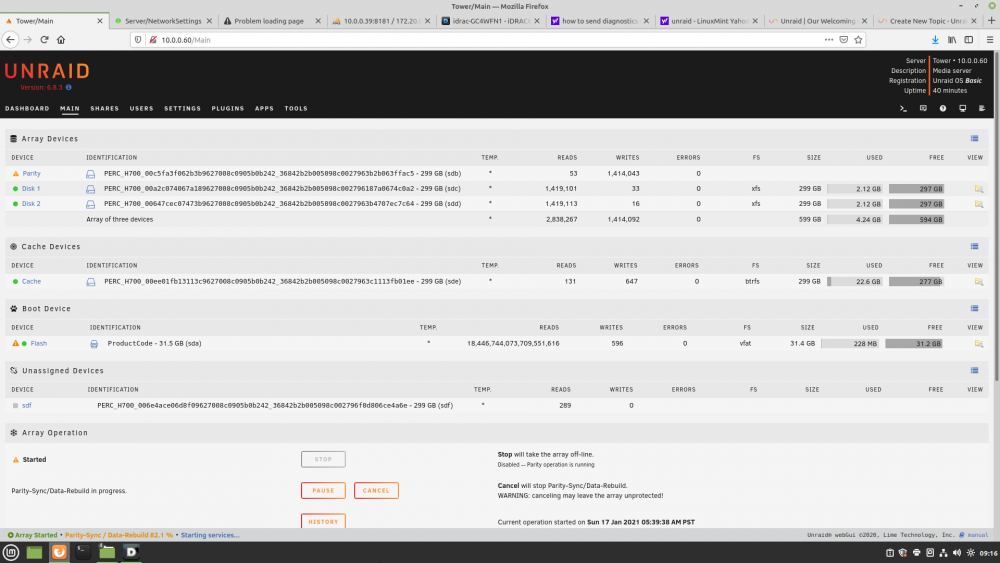Browse Cache contents folder icon

(x=978, y=281)
